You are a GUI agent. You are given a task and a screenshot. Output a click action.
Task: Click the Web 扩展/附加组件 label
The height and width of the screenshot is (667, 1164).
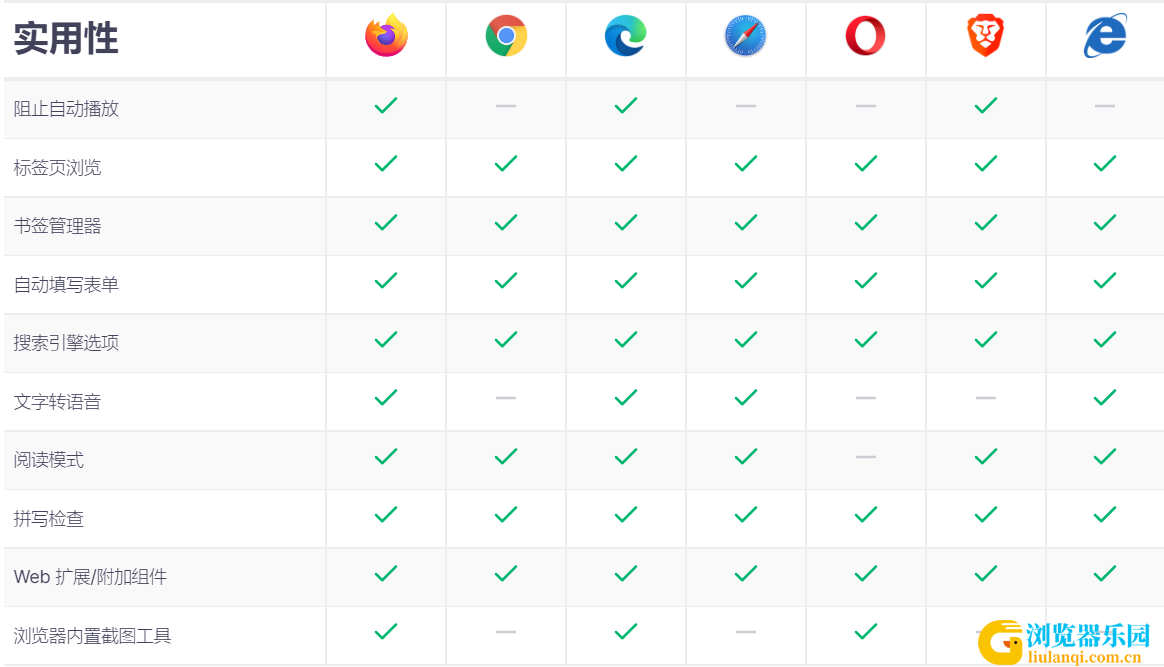91,576
